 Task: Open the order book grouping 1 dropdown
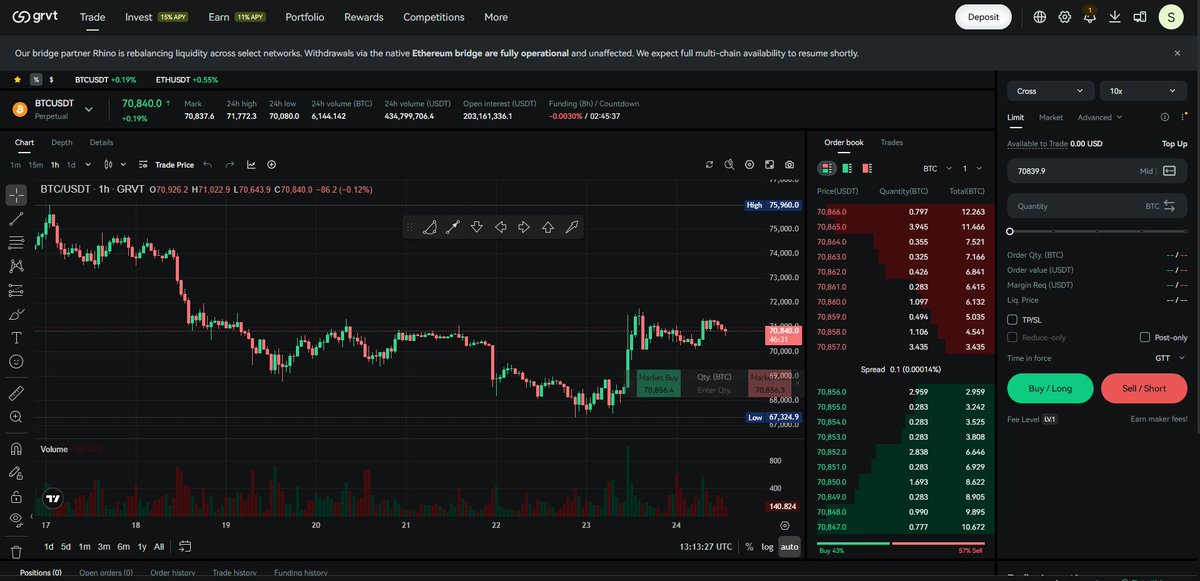pos(972,169)
